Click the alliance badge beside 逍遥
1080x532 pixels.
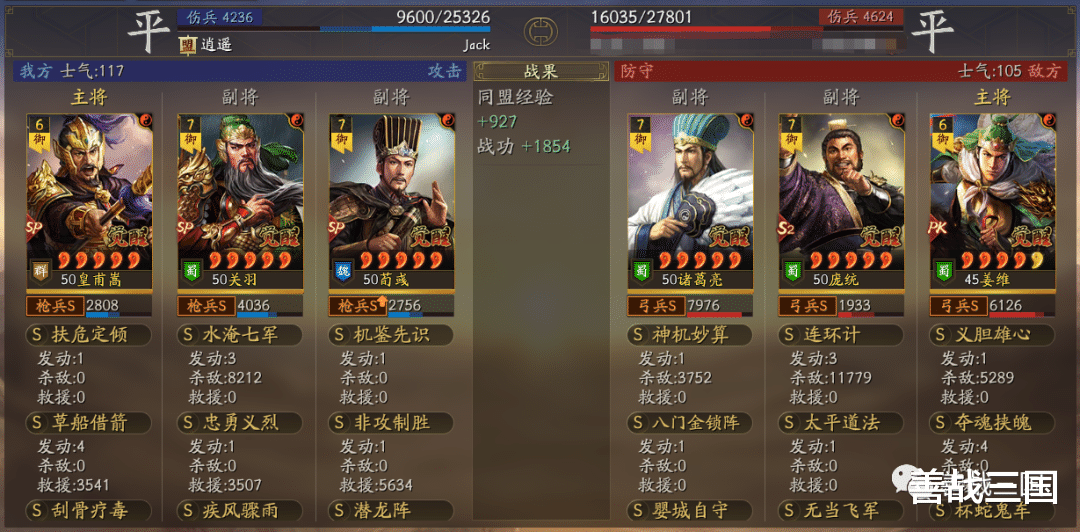point(187,45)
